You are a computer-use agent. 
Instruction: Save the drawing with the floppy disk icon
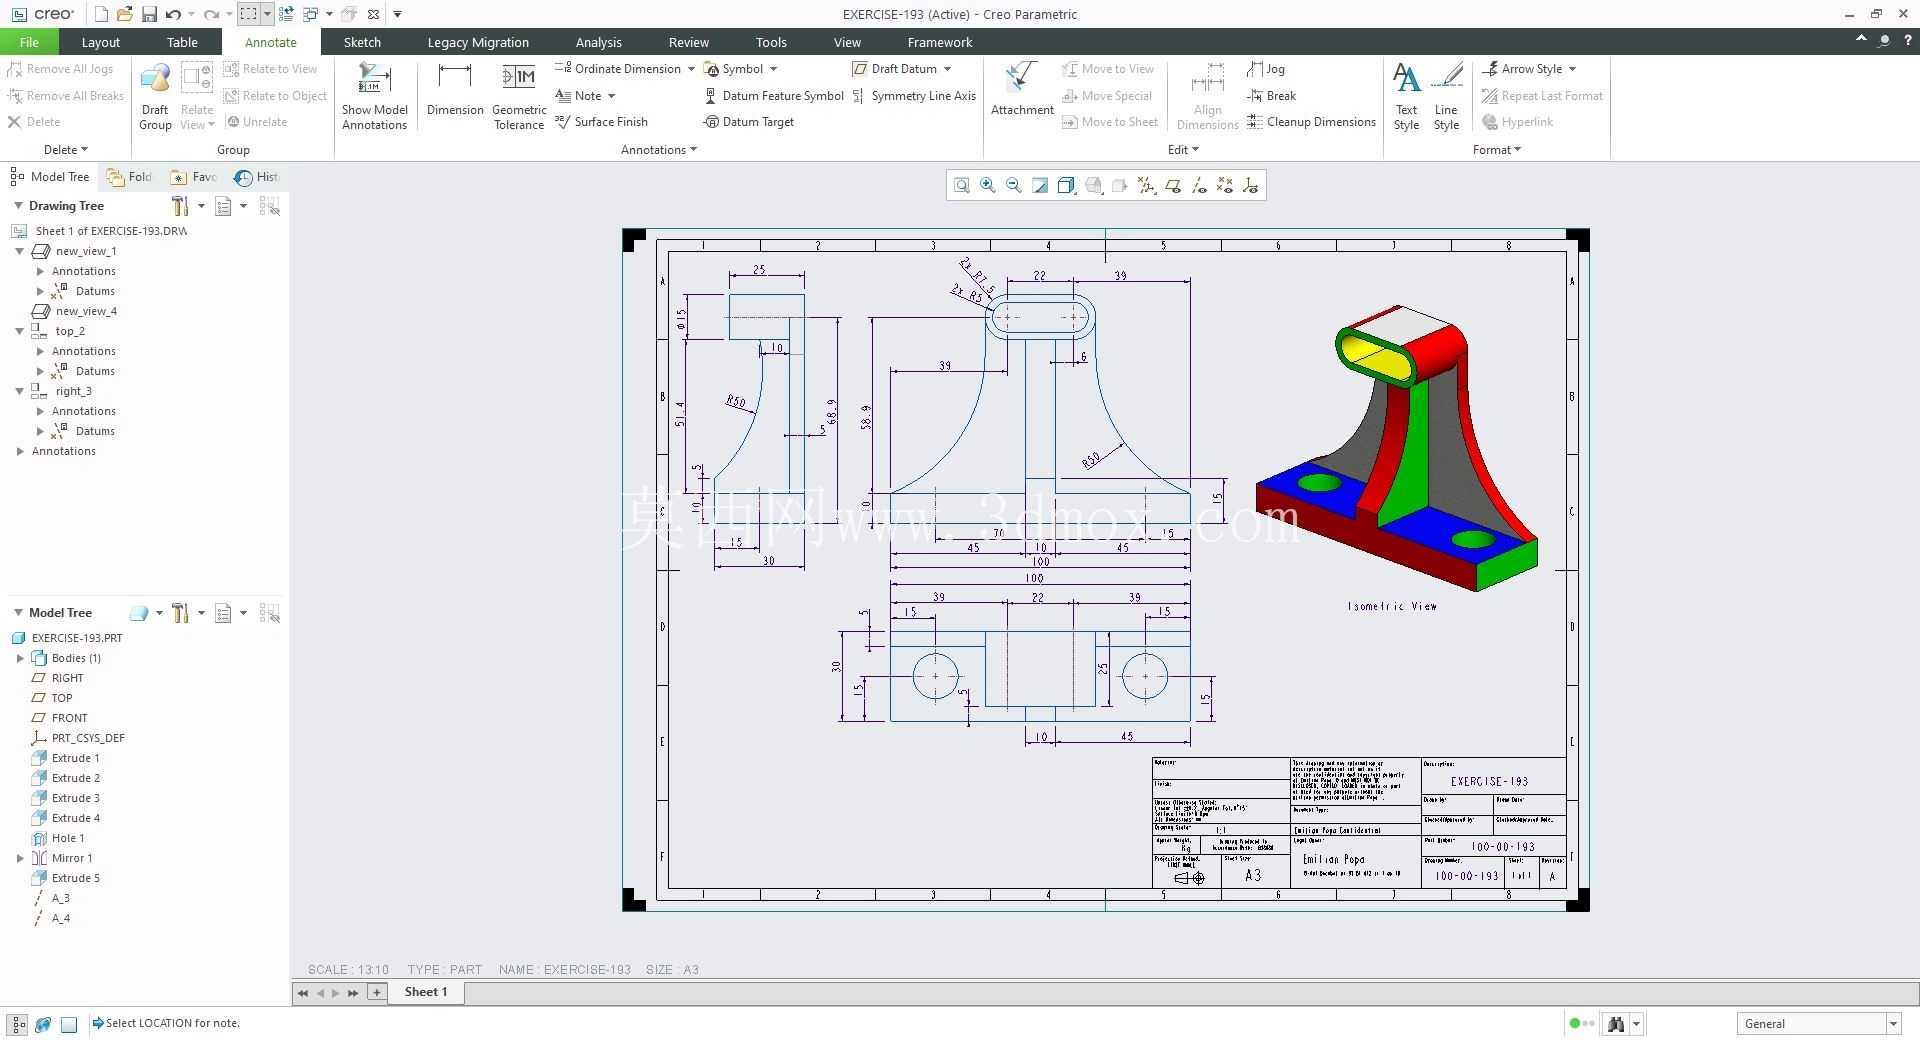(149, 14)
